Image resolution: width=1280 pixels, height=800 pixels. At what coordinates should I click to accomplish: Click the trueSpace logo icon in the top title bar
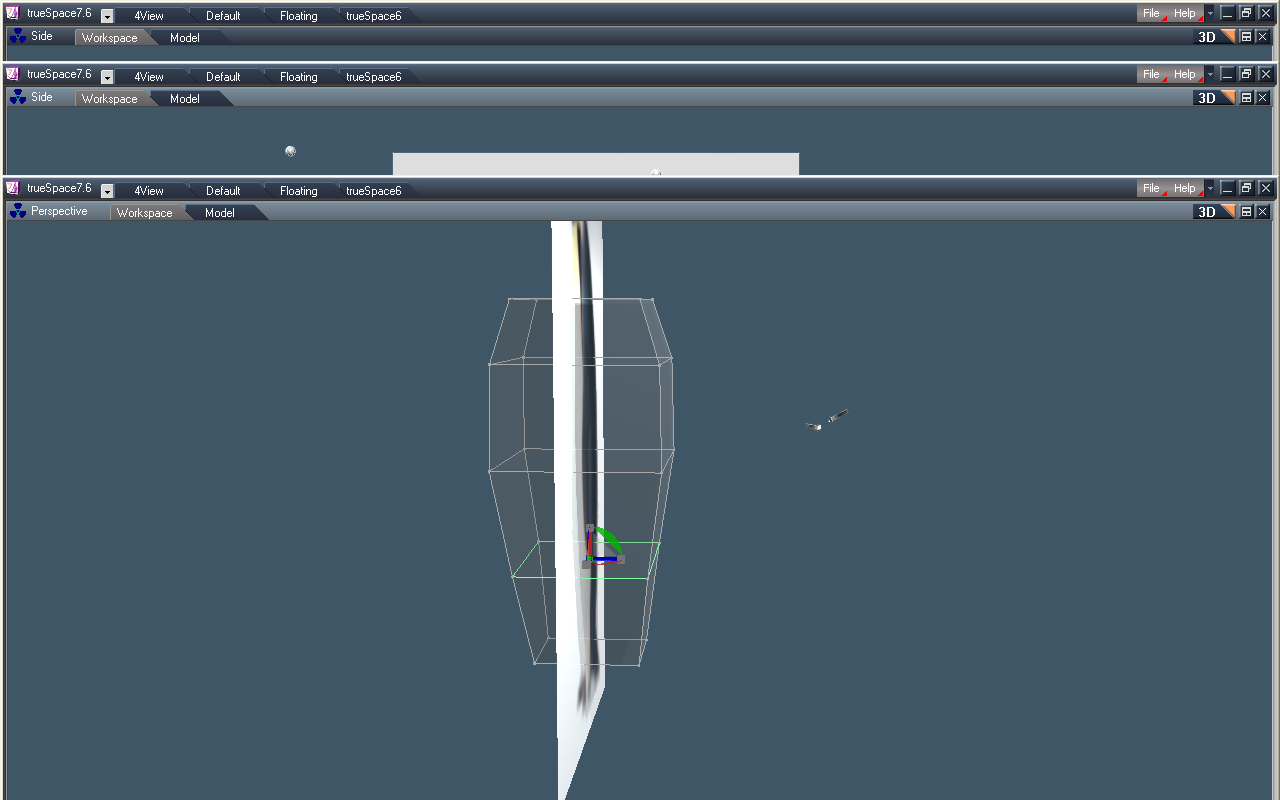click(11, 13)
